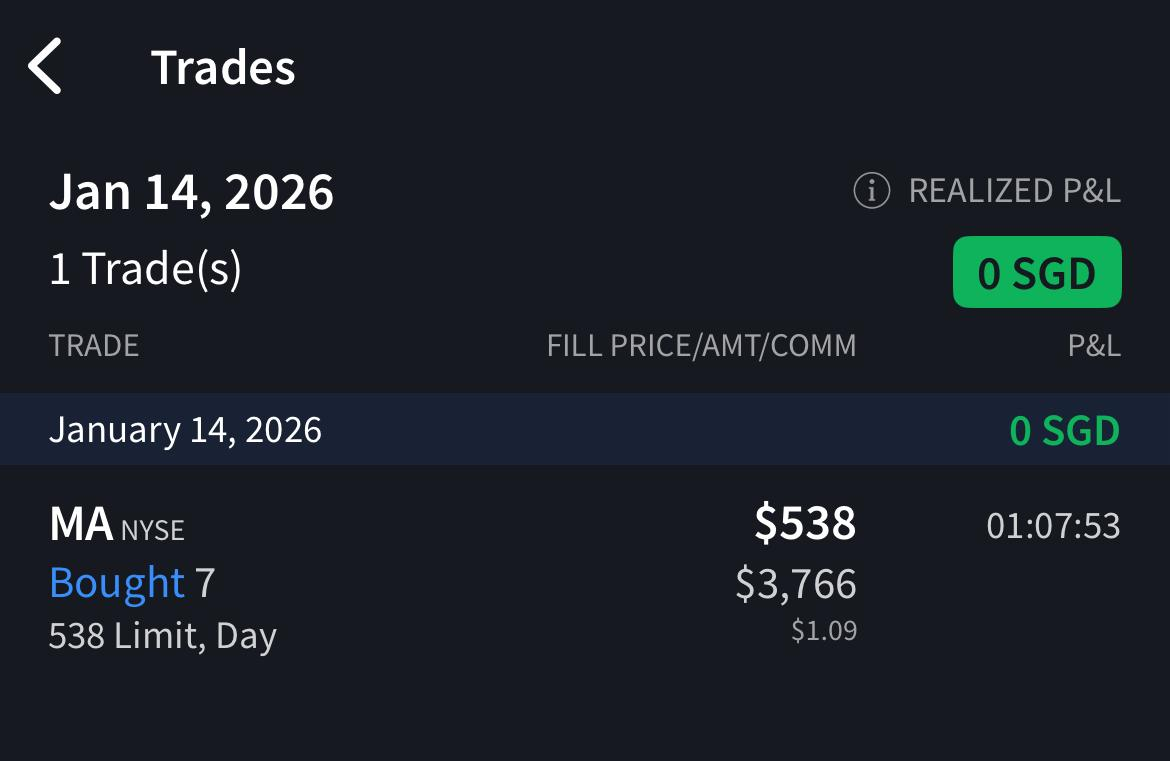Click the green 0 SGD section total

click(x=1064, y=430)
